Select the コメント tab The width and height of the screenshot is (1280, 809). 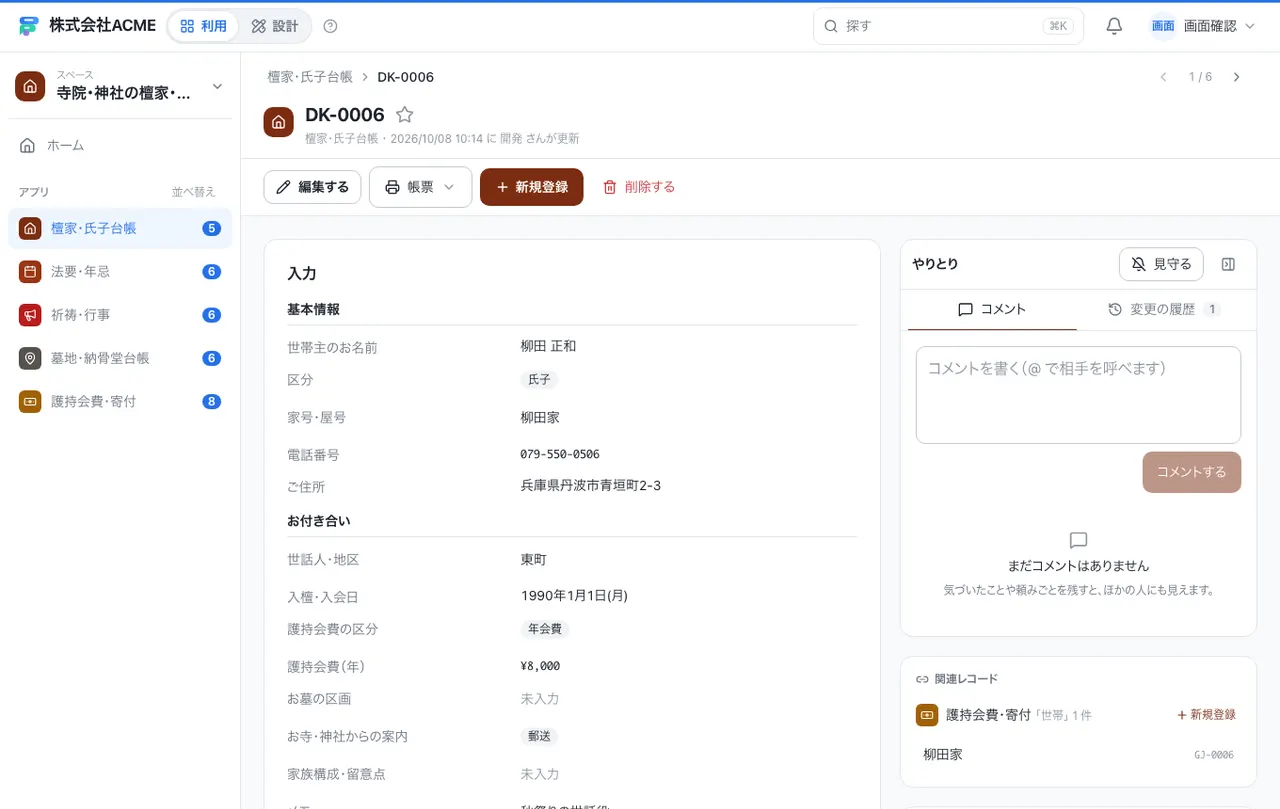click(992, 310)
